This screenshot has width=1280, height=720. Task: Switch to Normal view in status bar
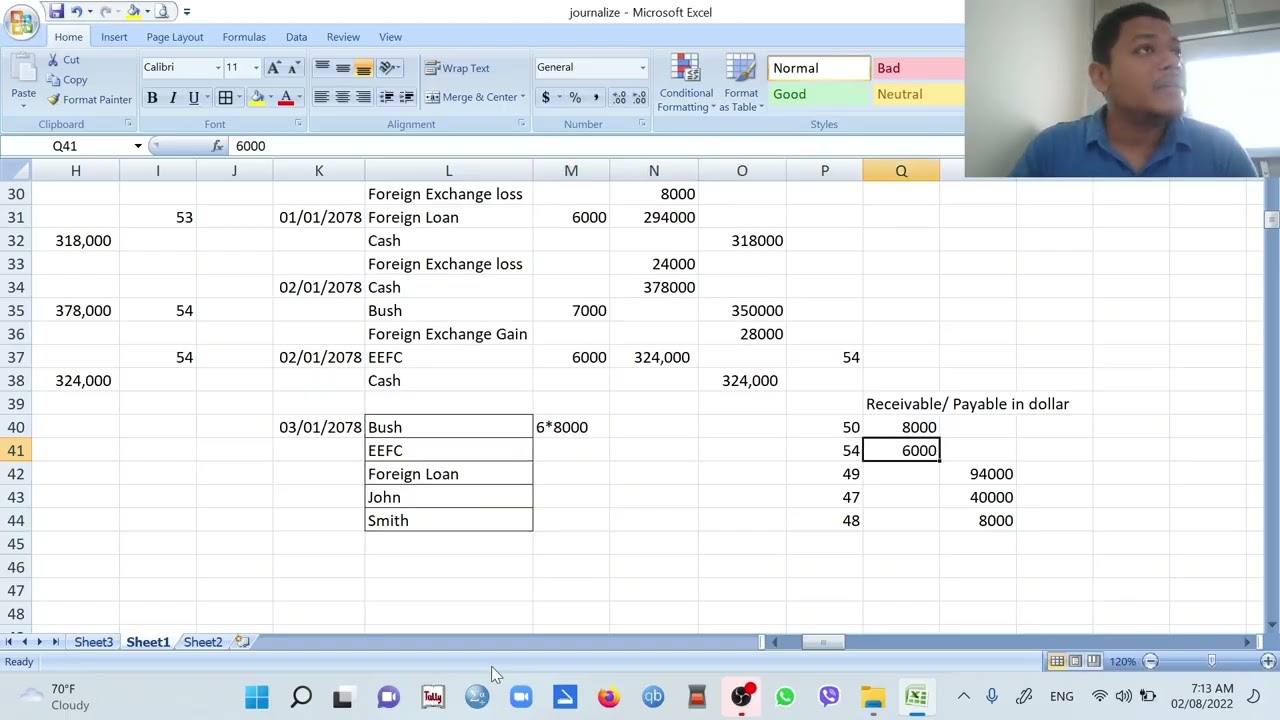(x=1057, y=661)
